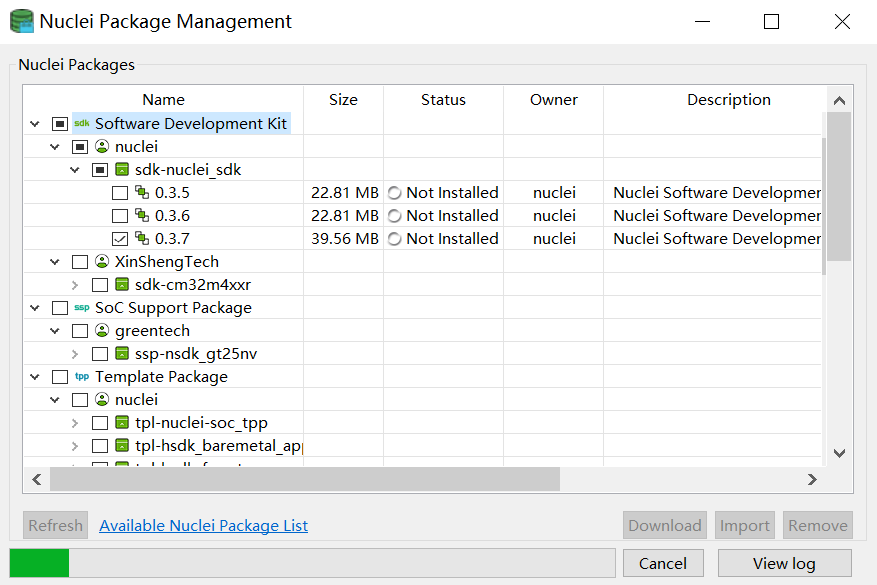Expand the ssp-nsdk_gt25nv node

75,353
